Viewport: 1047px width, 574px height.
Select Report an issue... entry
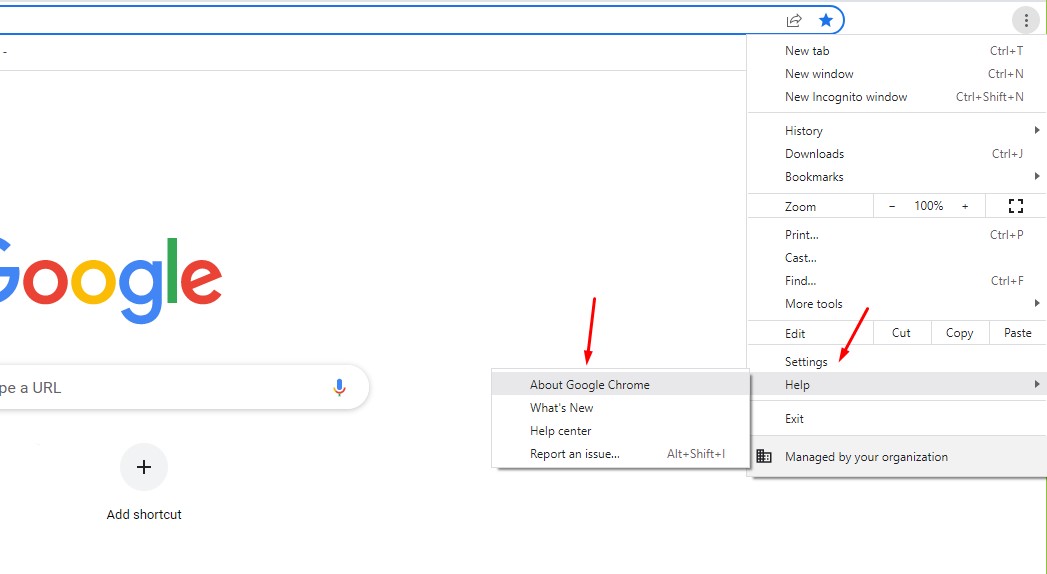pyautogui.click(x=620, y=454)
